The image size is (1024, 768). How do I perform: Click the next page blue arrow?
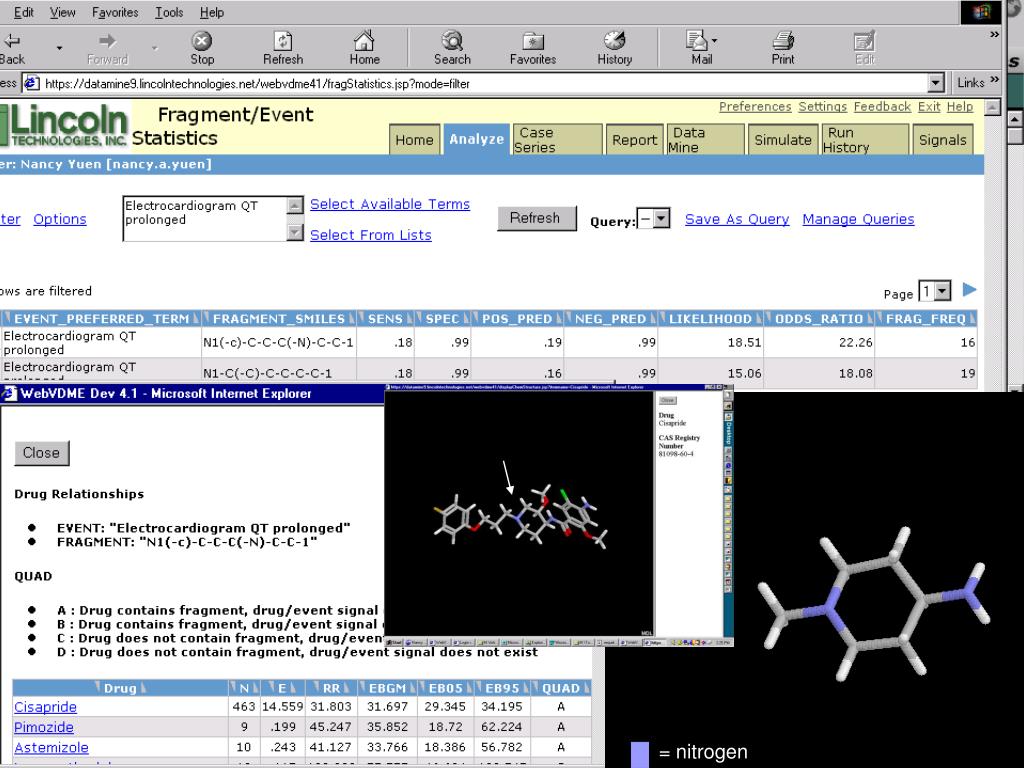[x=970, y=290]
